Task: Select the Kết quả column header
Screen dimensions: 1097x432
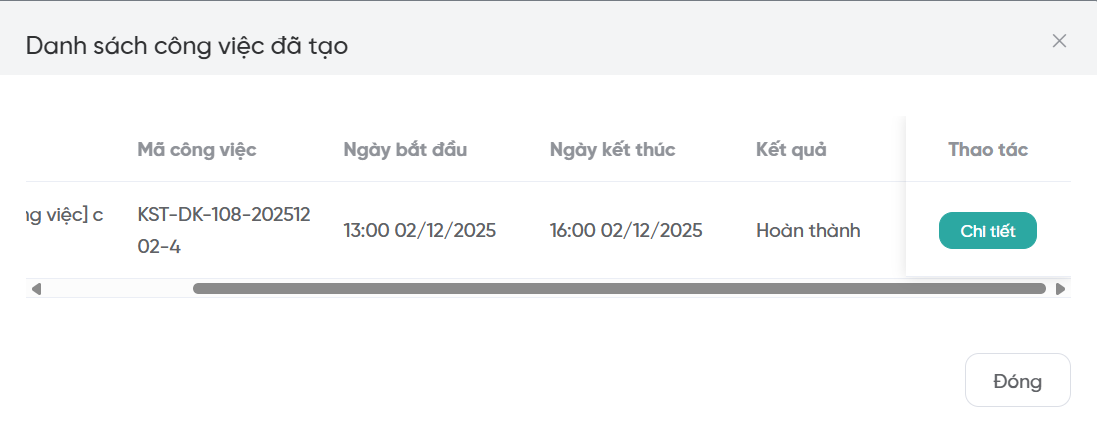Action: 791,150
